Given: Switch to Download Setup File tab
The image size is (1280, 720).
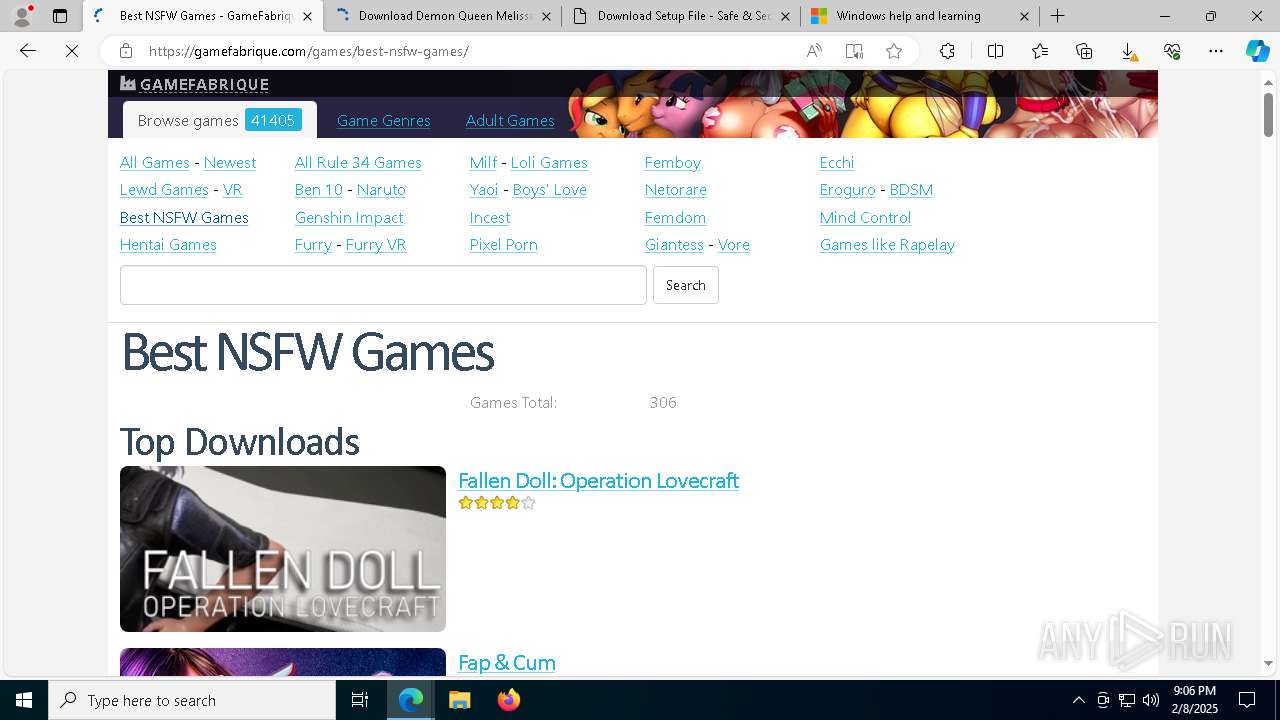Looking at the screenshot, I should pos(682,16).
